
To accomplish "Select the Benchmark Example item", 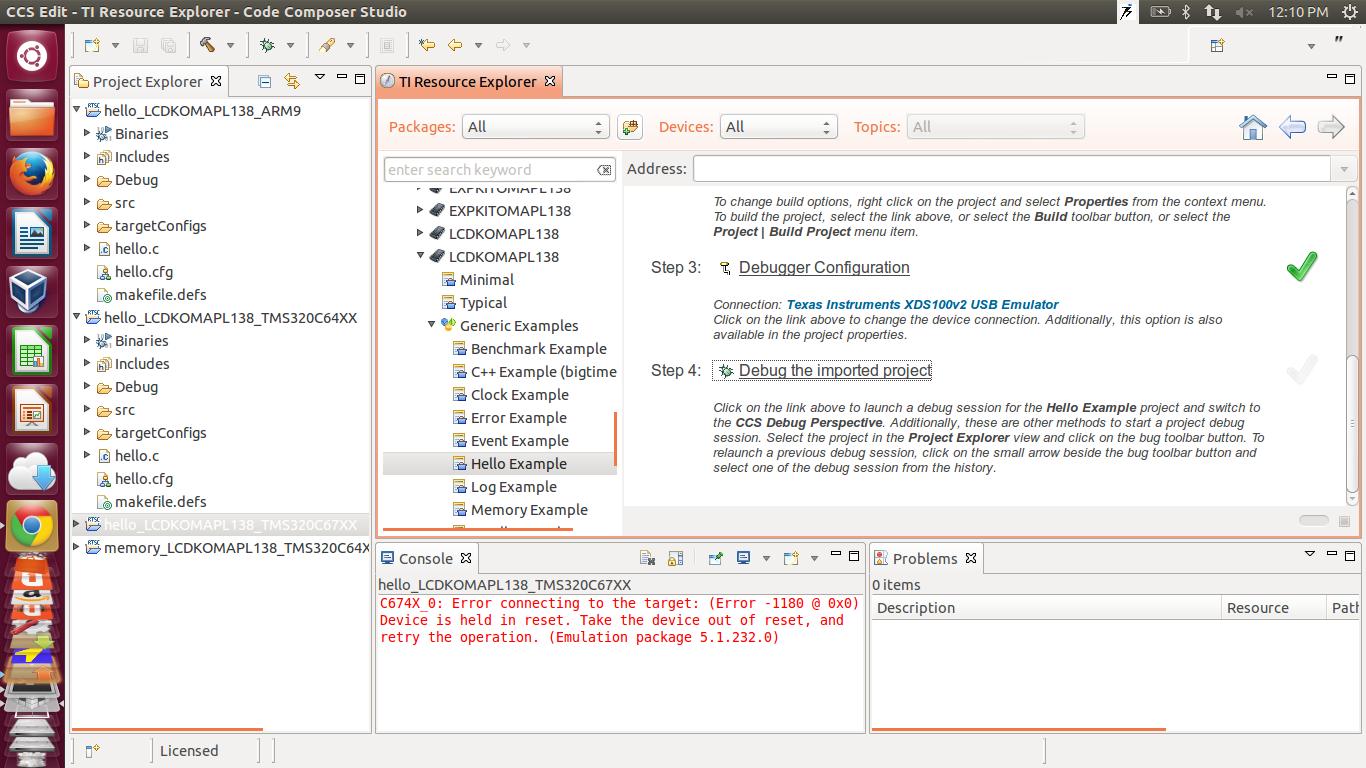I will point(539,349).
